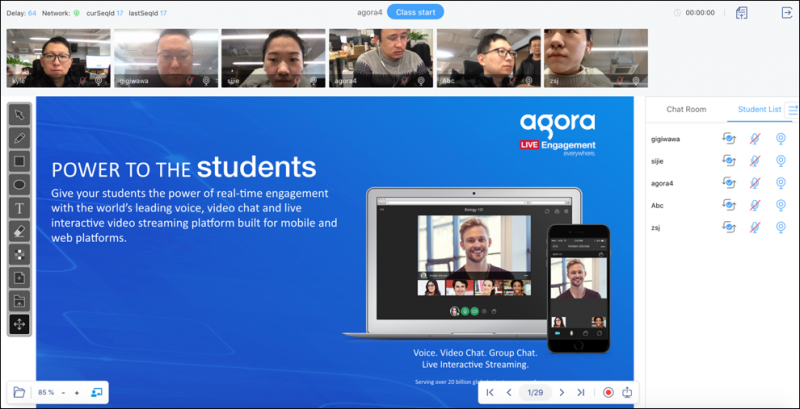Pick the eraser tool
The height and width of the screenshot is (409, 800).
click(x=19, y=231)
